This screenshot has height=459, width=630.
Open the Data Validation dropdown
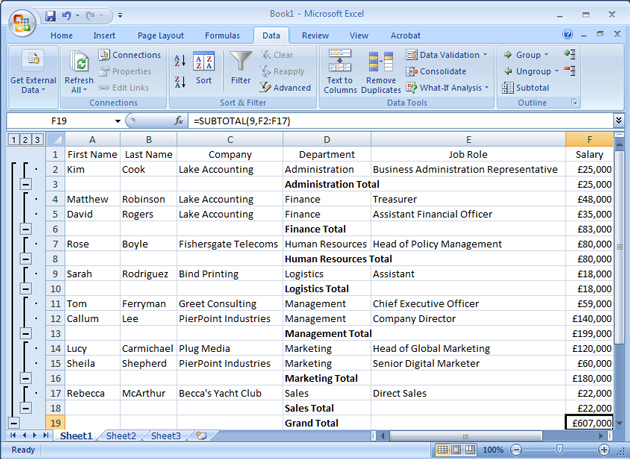[485, 55]
